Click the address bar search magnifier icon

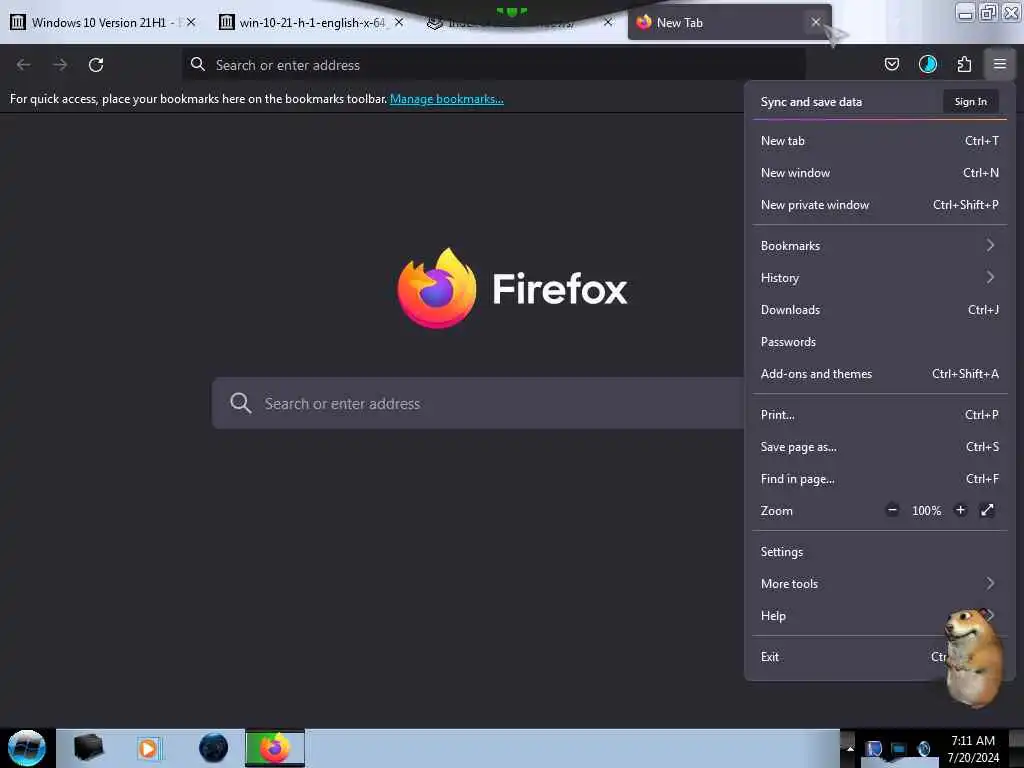click(198, 64)
